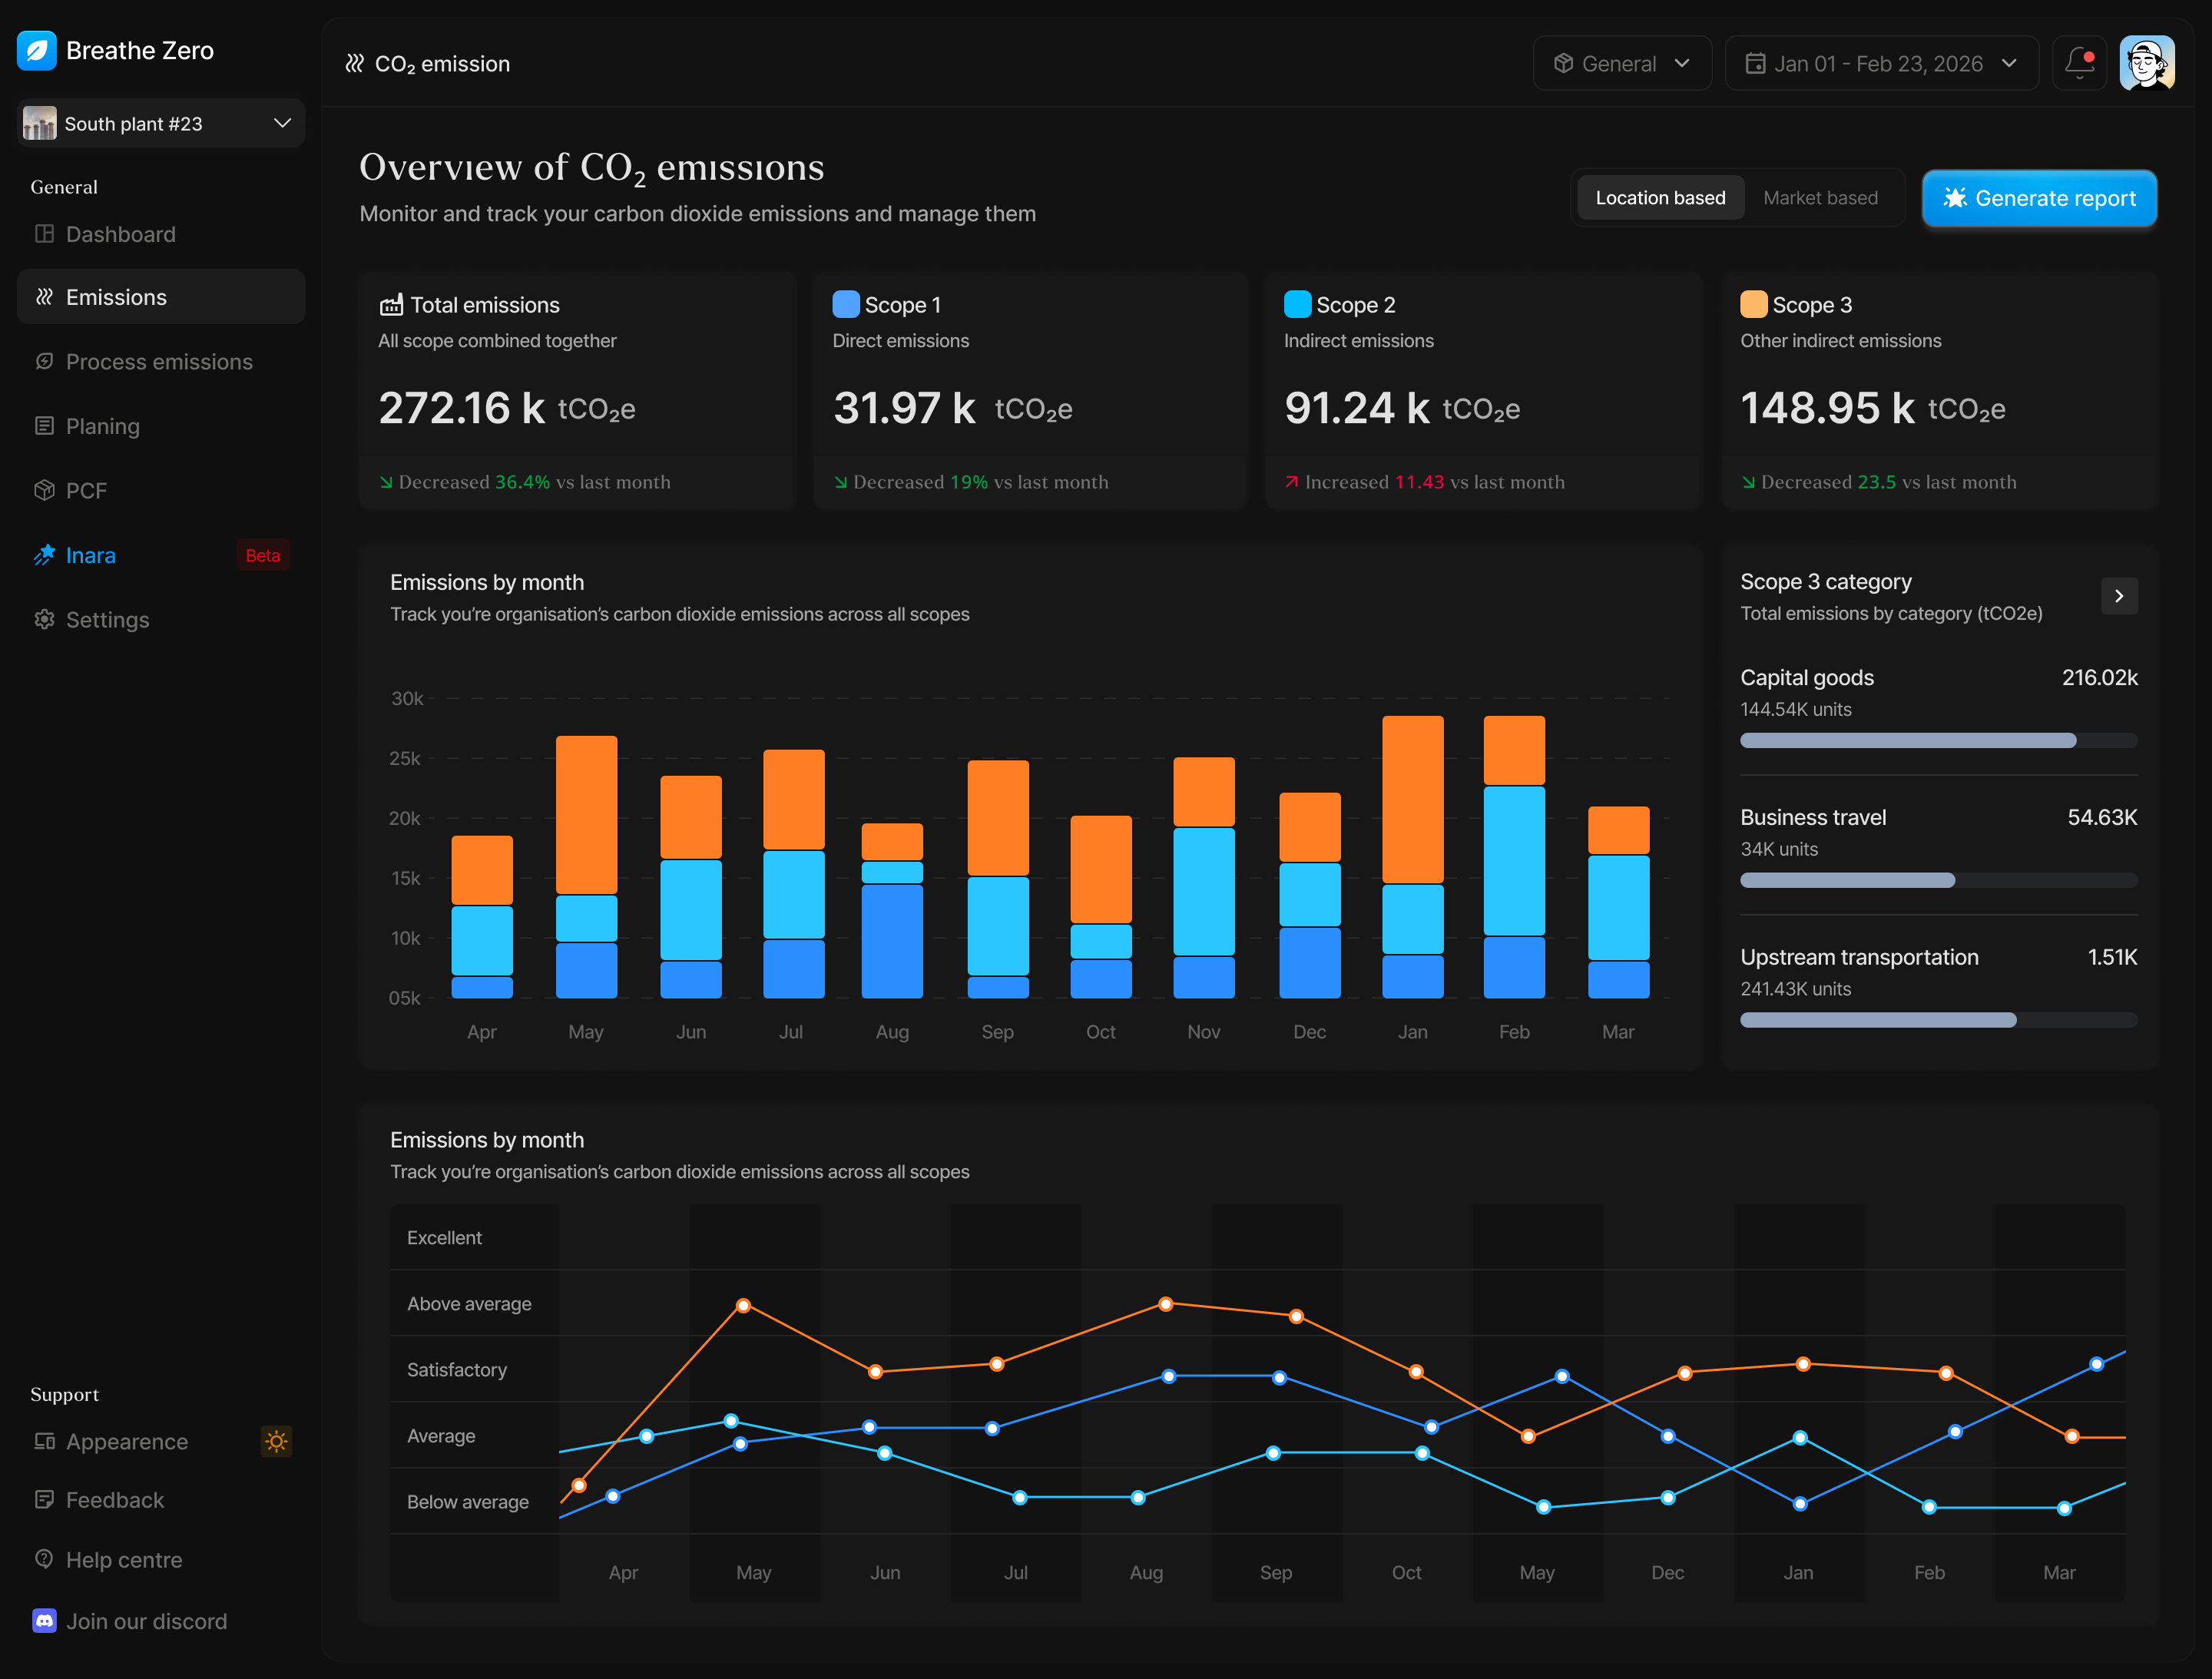Click the Feb stacked bar in chart
The height and width of the screenshot is (1679, 2212).
(1514, 857)
